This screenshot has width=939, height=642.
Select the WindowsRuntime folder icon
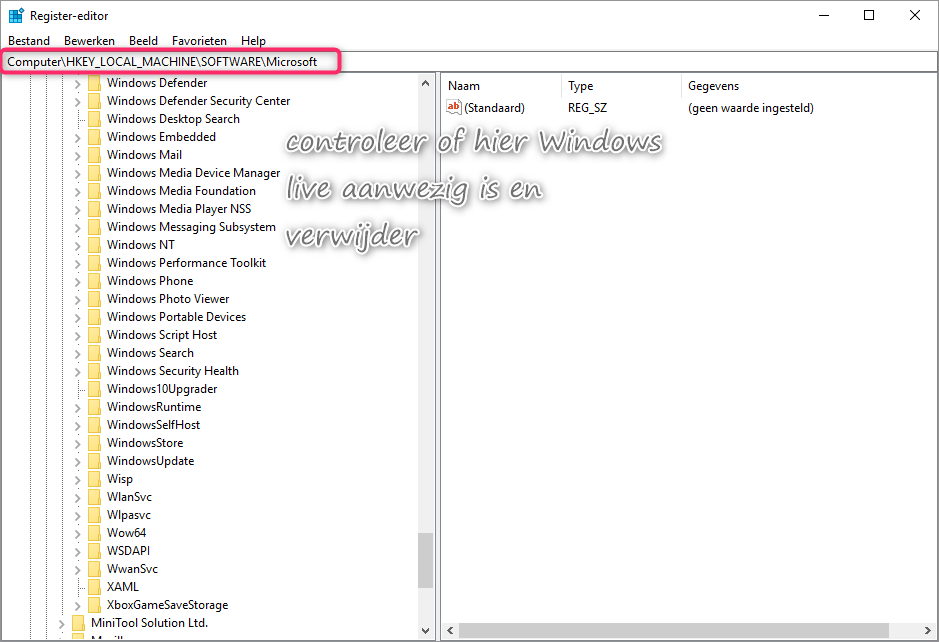[94, 407]
